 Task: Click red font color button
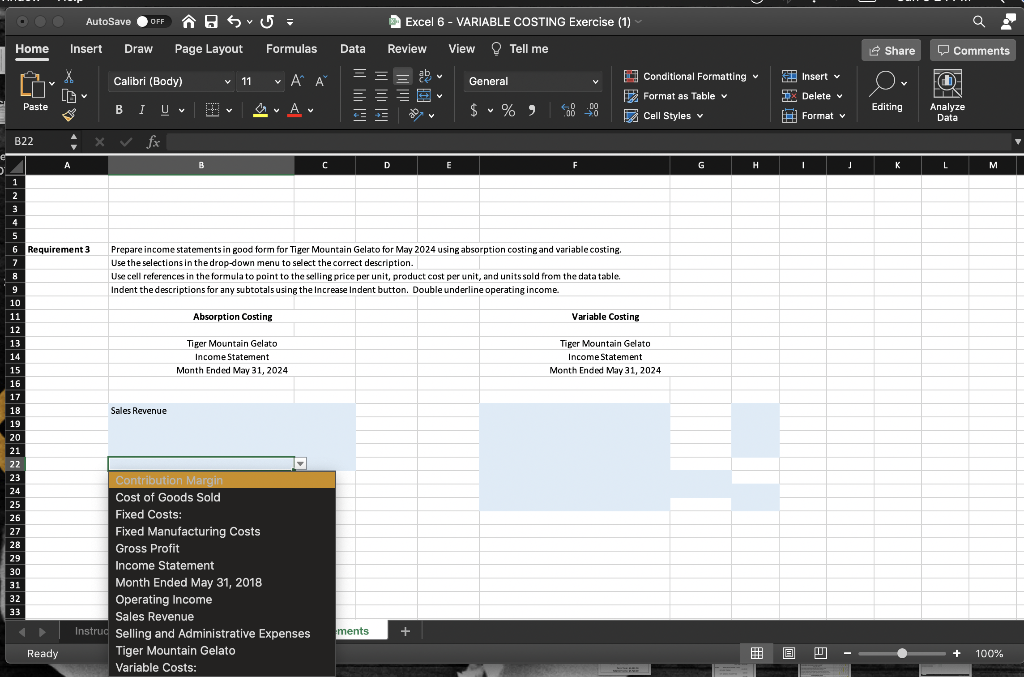(295, 110)
